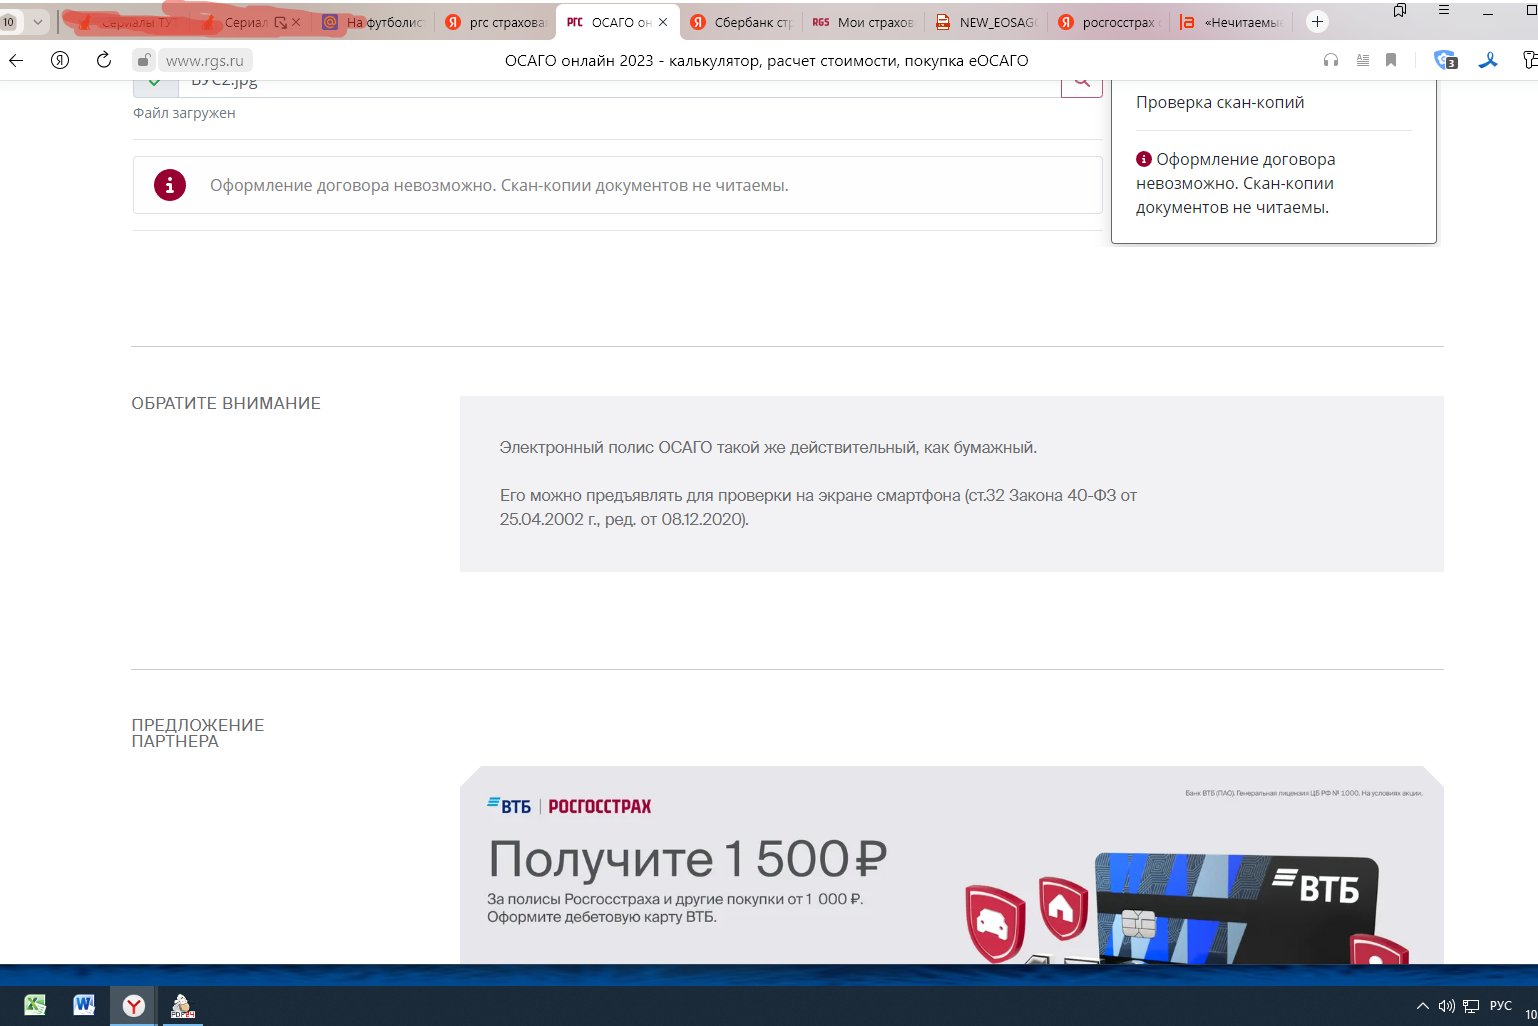Image resolution: width=1538 pixels, height=1026 pixels.
Task: Click the red house shield icon in banner
Action: [x=1063, y=907]
